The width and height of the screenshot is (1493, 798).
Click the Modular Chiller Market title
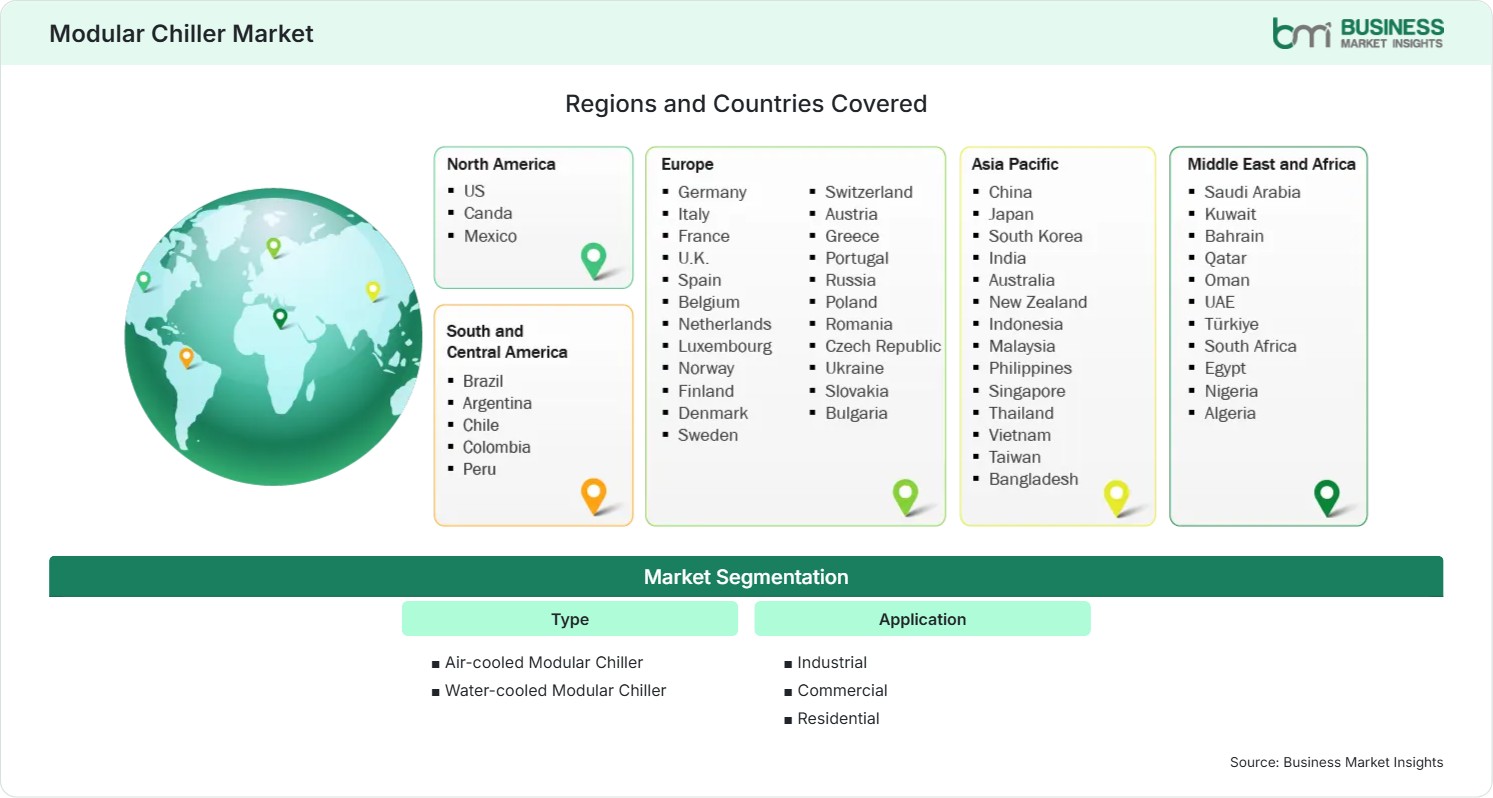[181, 34]
